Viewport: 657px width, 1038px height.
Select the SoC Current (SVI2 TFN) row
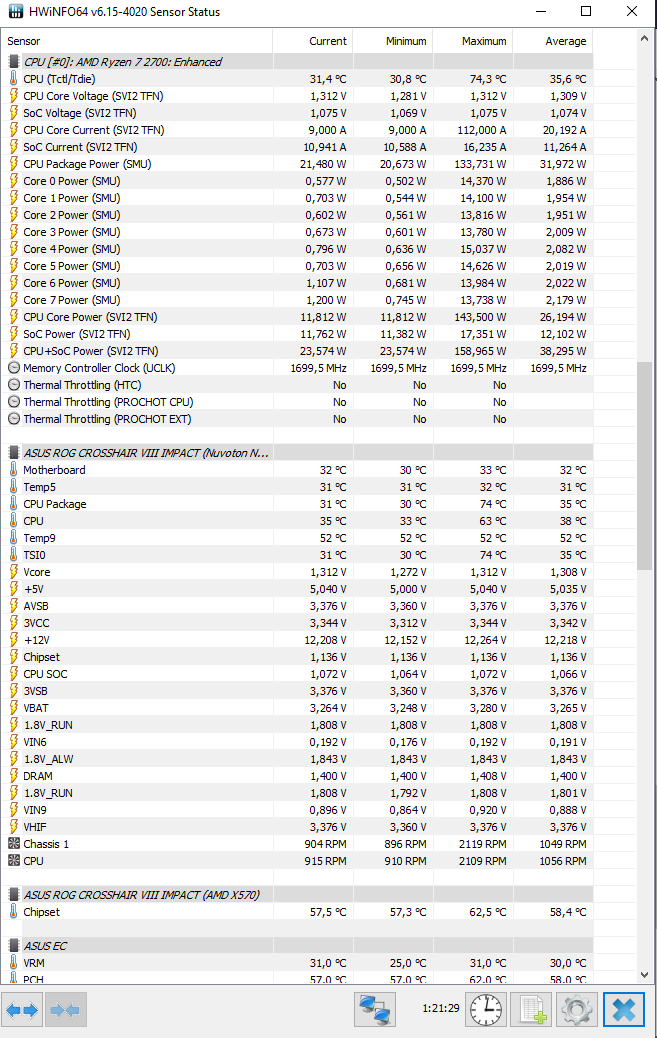coord(297,147)
